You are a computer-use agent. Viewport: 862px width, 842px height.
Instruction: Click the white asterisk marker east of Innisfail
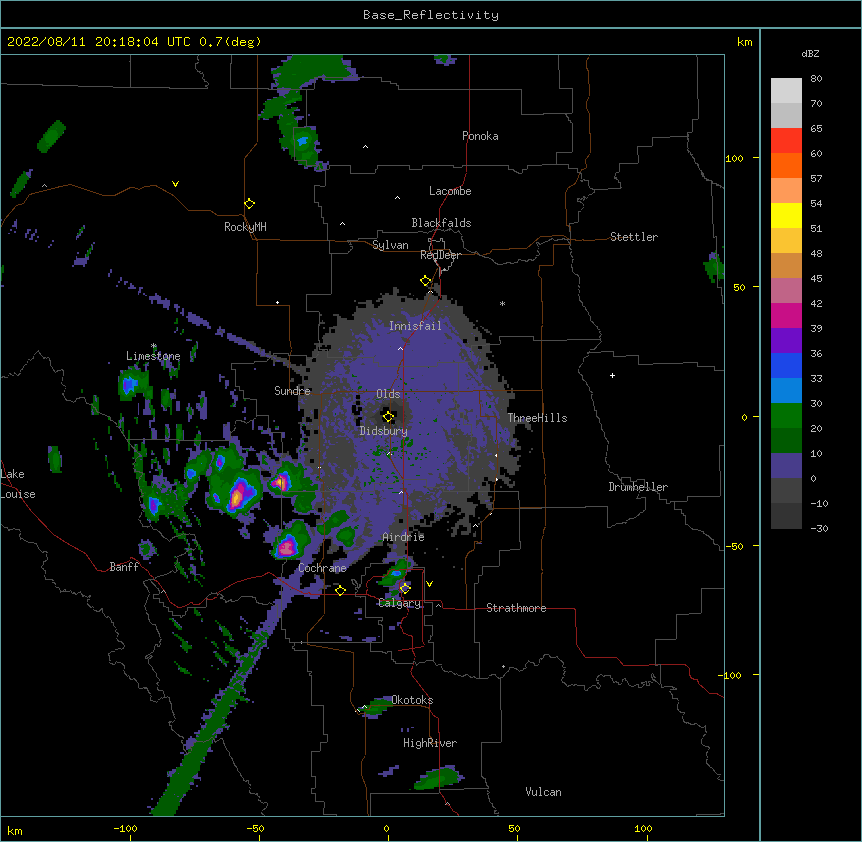[502, 304]
